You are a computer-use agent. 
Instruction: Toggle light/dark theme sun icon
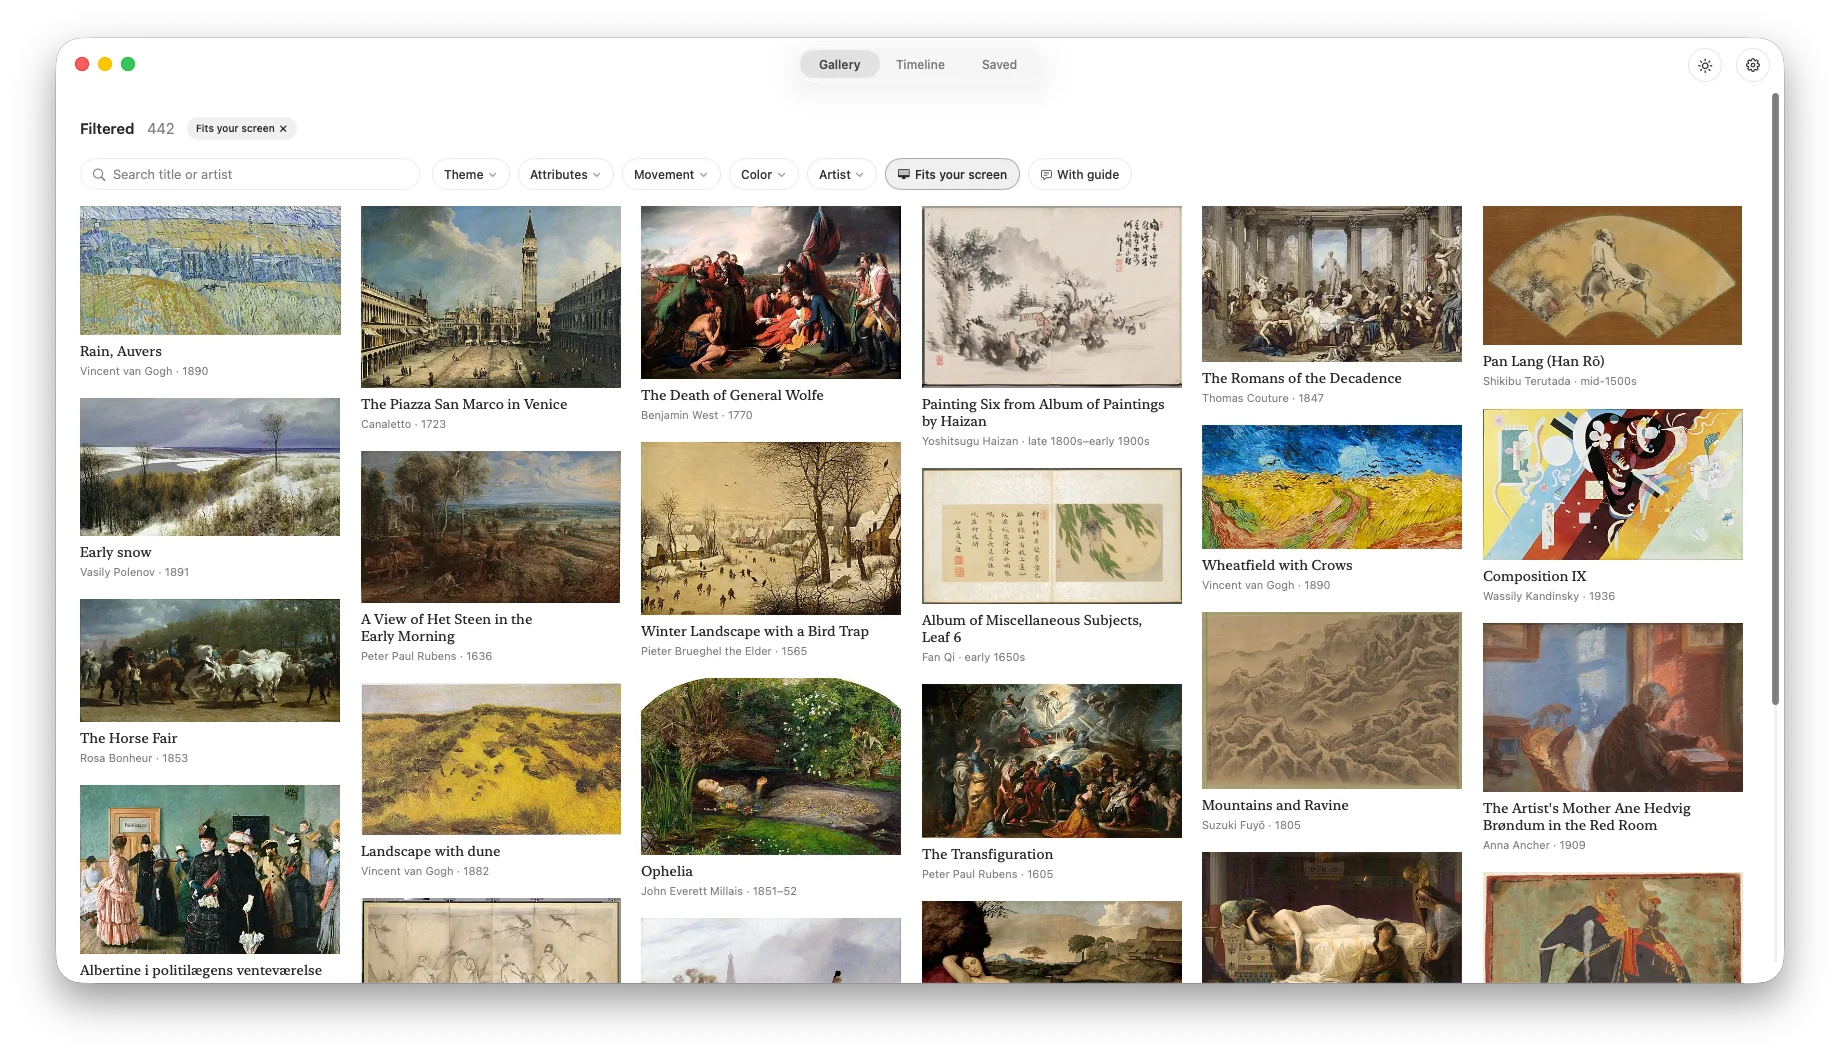[1705, 65]
